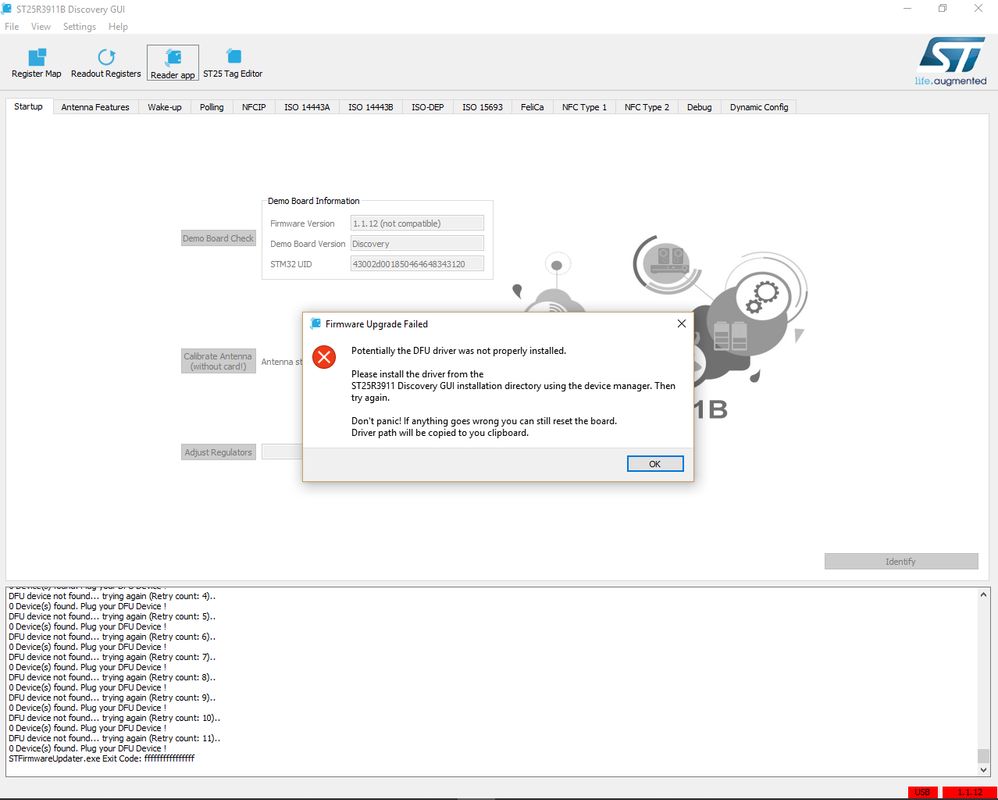
Task: Click the STFirmwareUpdater.exe Exit Code log line
Action: (102, 759)
